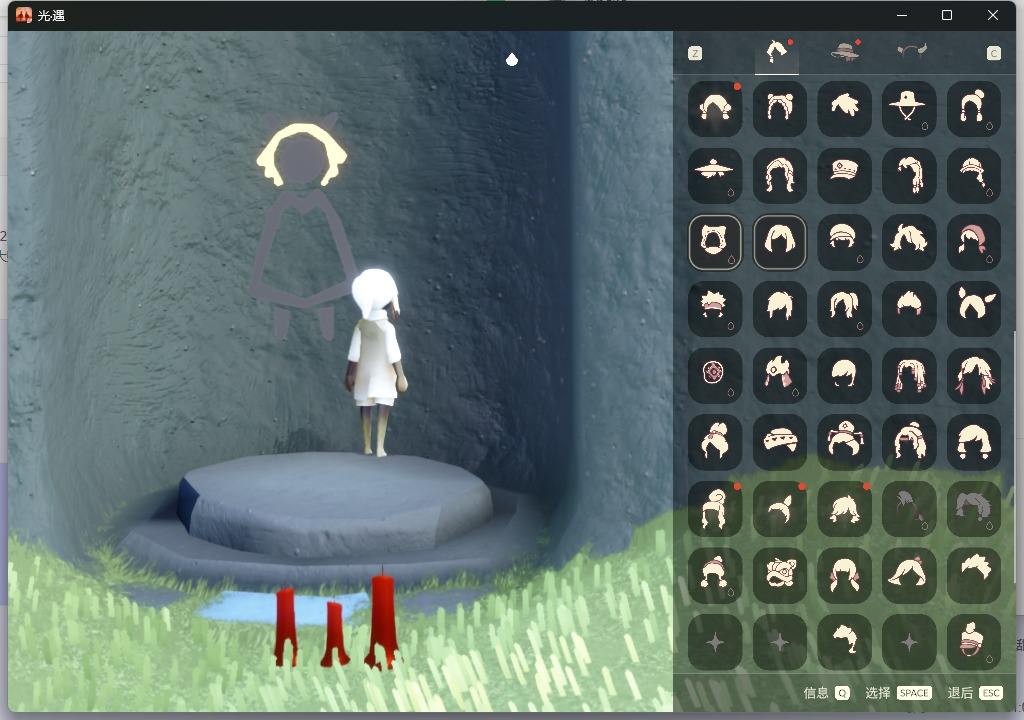
Task: Click the 信息 info button
Action: click(826, 693)
